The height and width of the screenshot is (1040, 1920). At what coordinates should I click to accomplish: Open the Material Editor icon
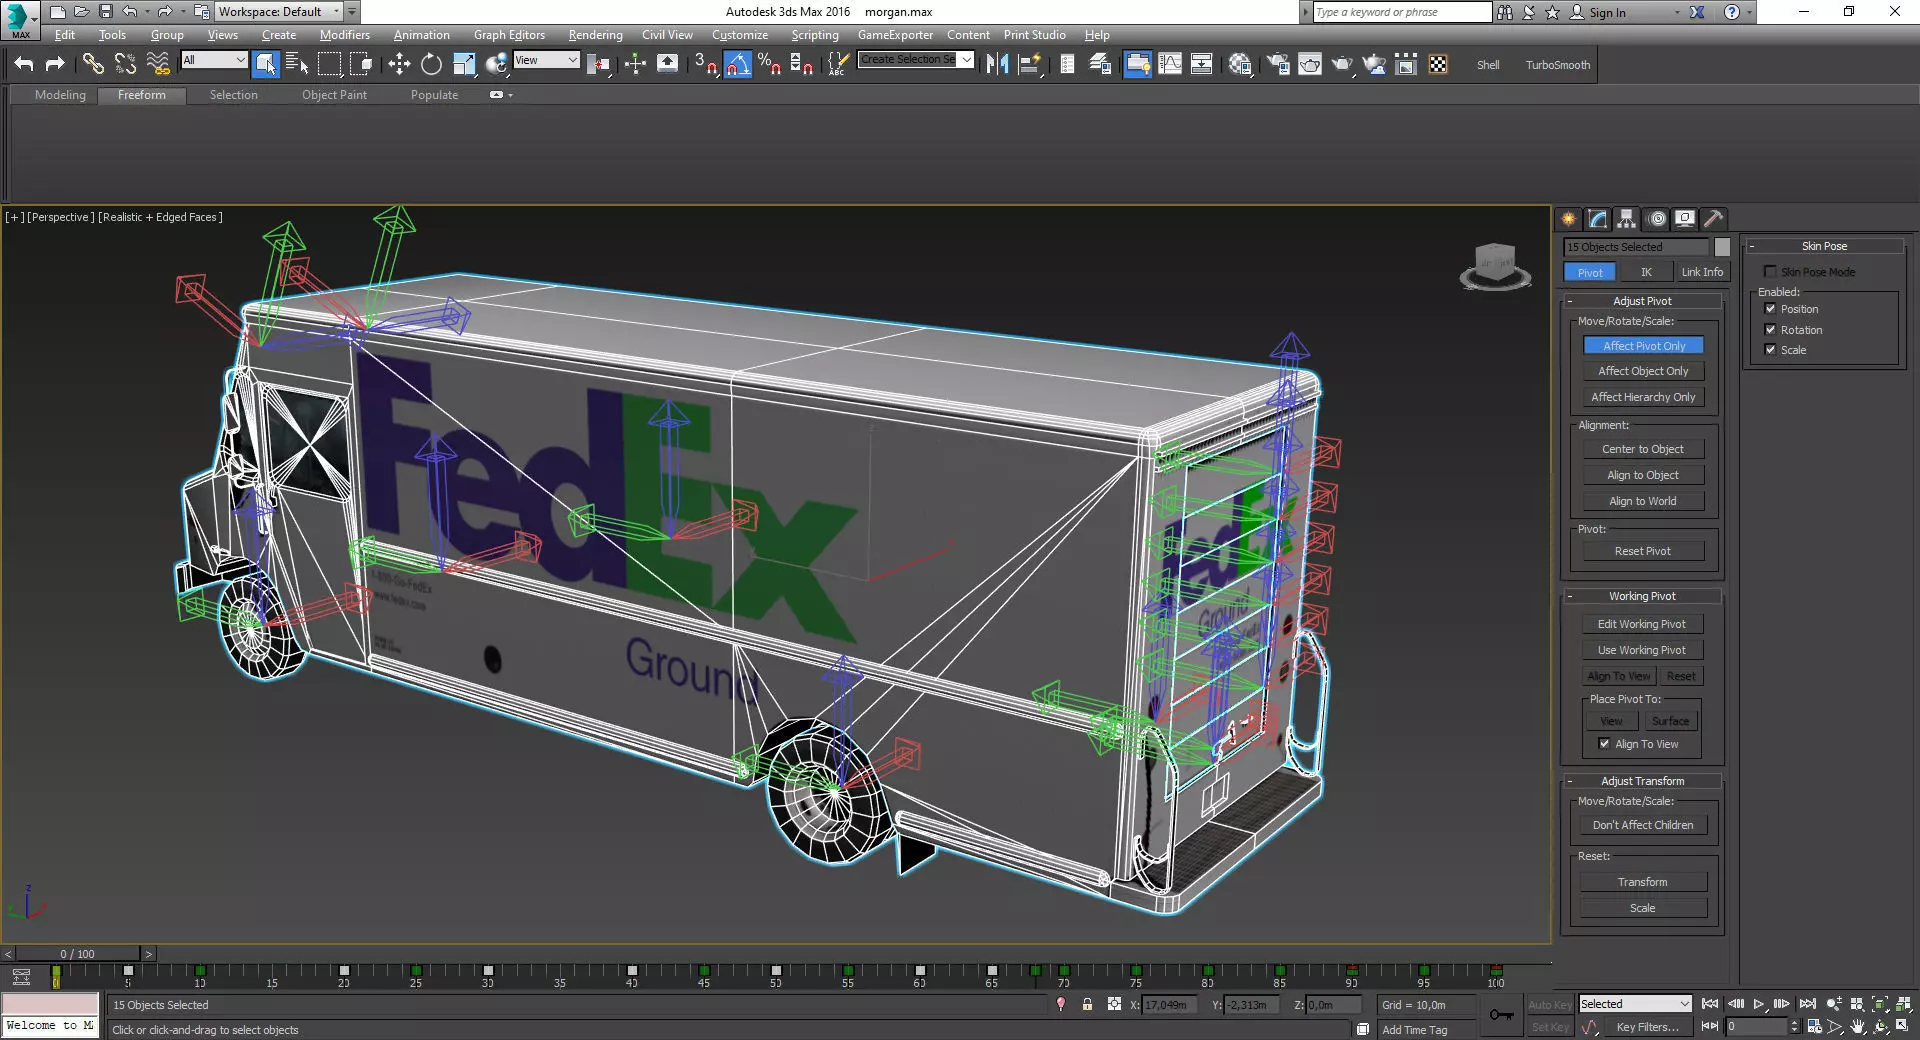click(x=1240, y=64)
